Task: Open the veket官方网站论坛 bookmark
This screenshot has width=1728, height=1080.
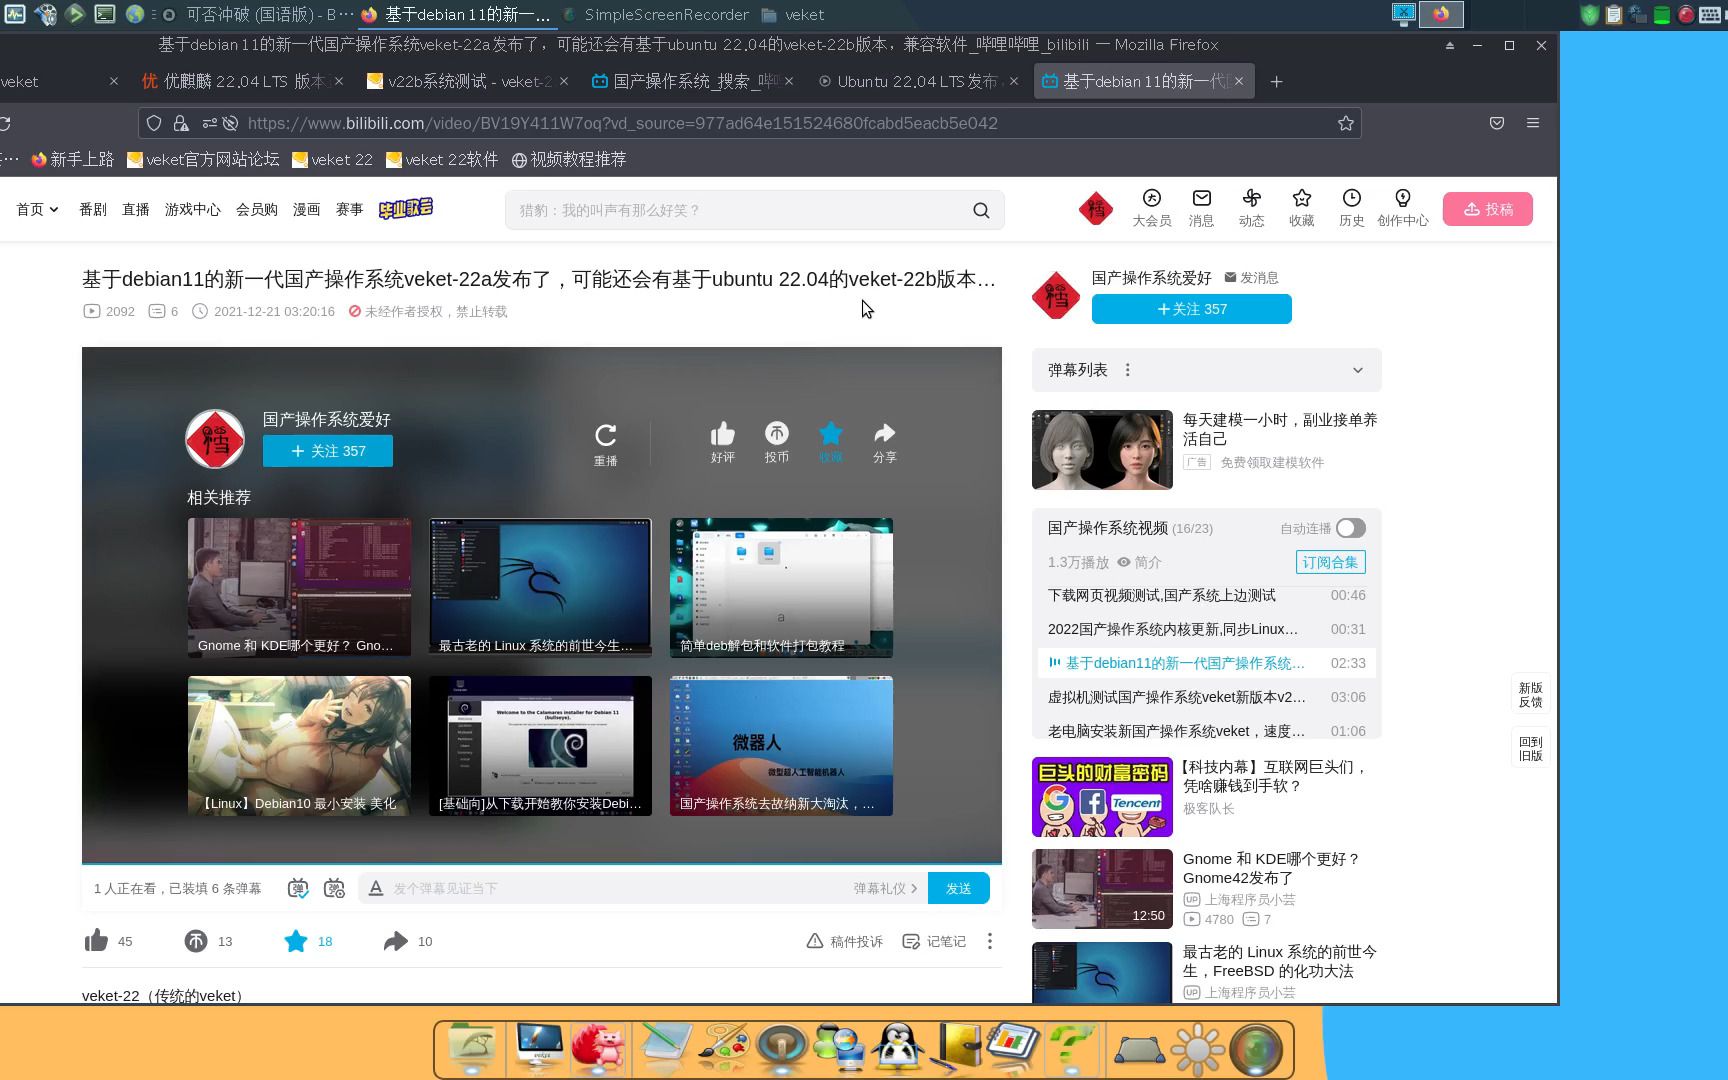Action: tap(203, 159)
